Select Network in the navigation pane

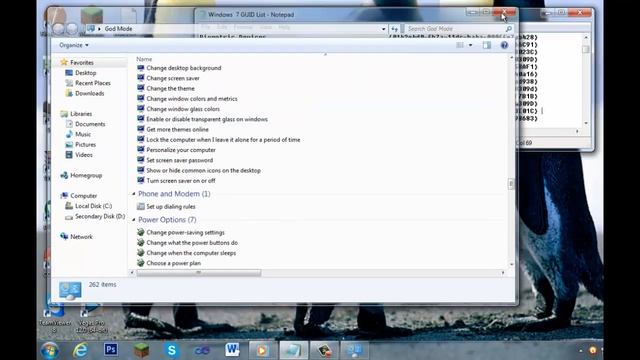tap(81, 236)
